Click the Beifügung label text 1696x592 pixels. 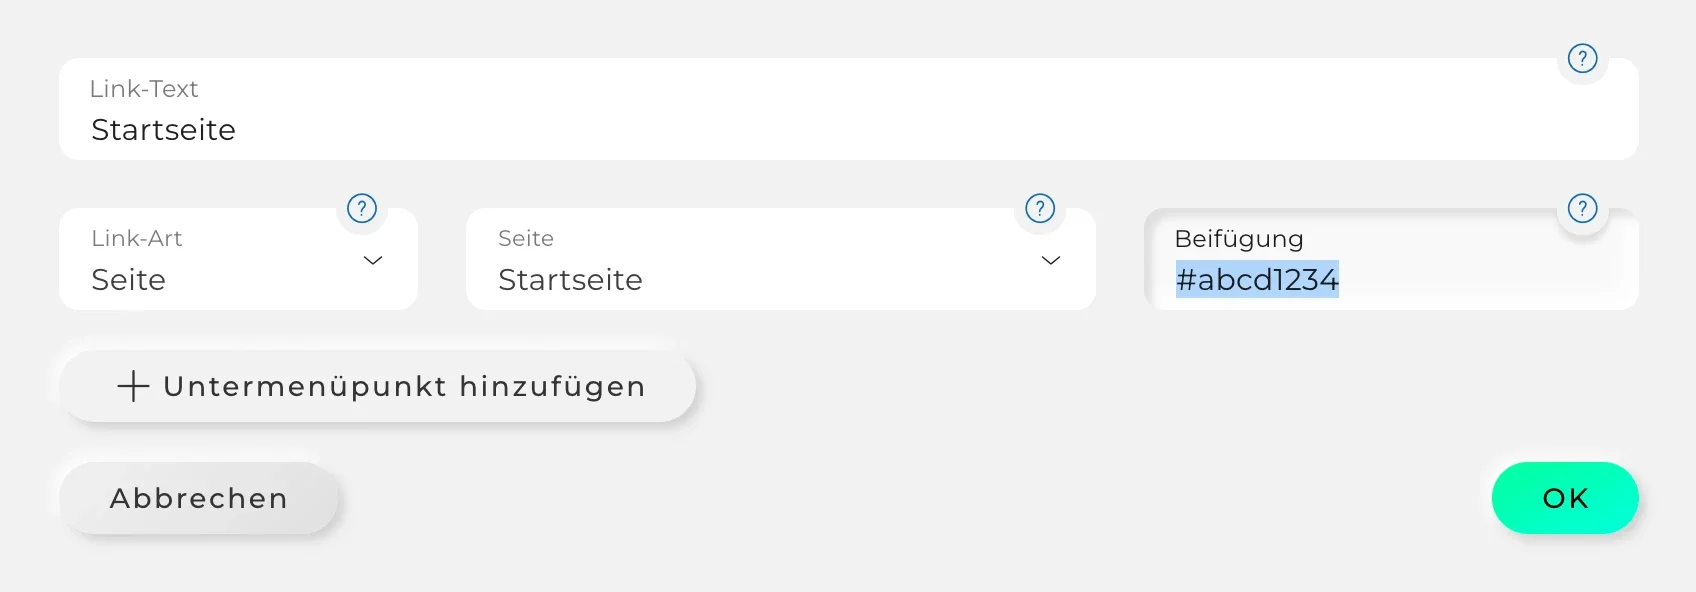[1239, 239]
